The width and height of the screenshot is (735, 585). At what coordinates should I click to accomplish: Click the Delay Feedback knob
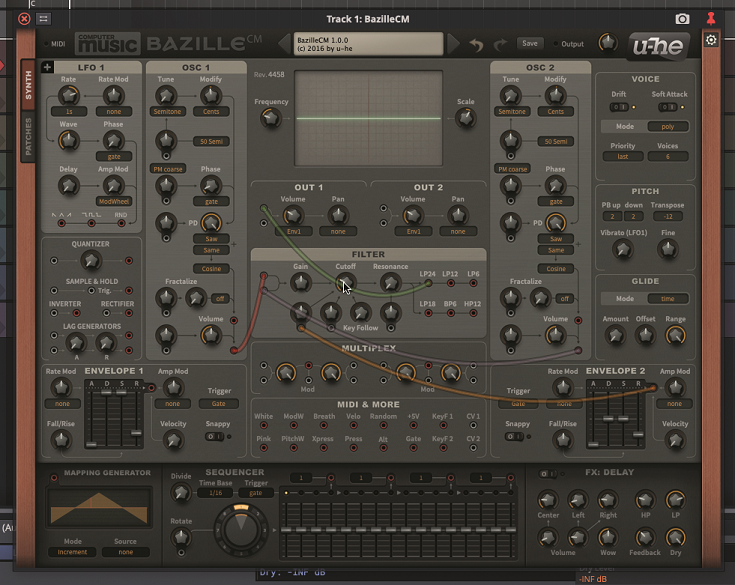[645, 537]
